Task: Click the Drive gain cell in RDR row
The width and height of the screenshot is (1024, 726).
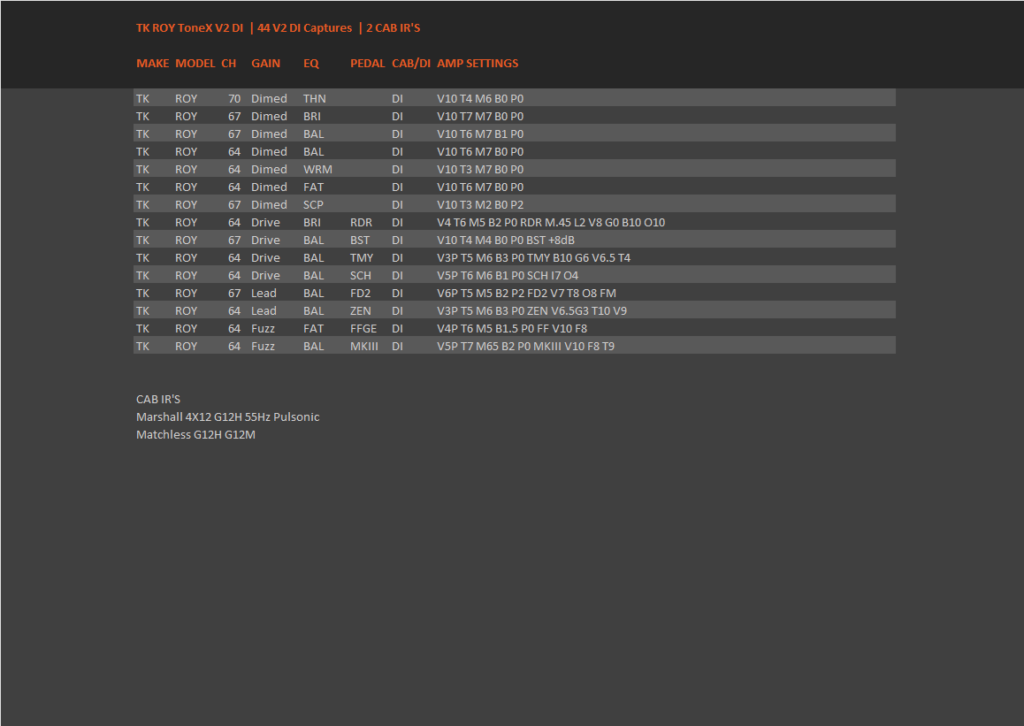Action: coord(266,222)
